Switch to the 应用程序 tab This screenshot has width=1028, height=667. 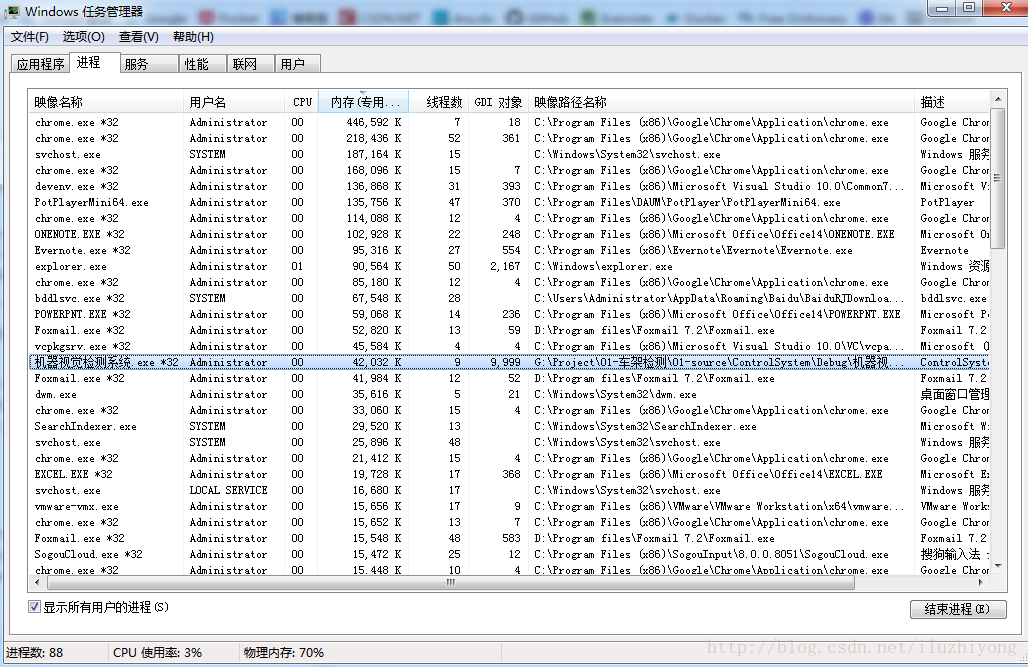[41, 64]
